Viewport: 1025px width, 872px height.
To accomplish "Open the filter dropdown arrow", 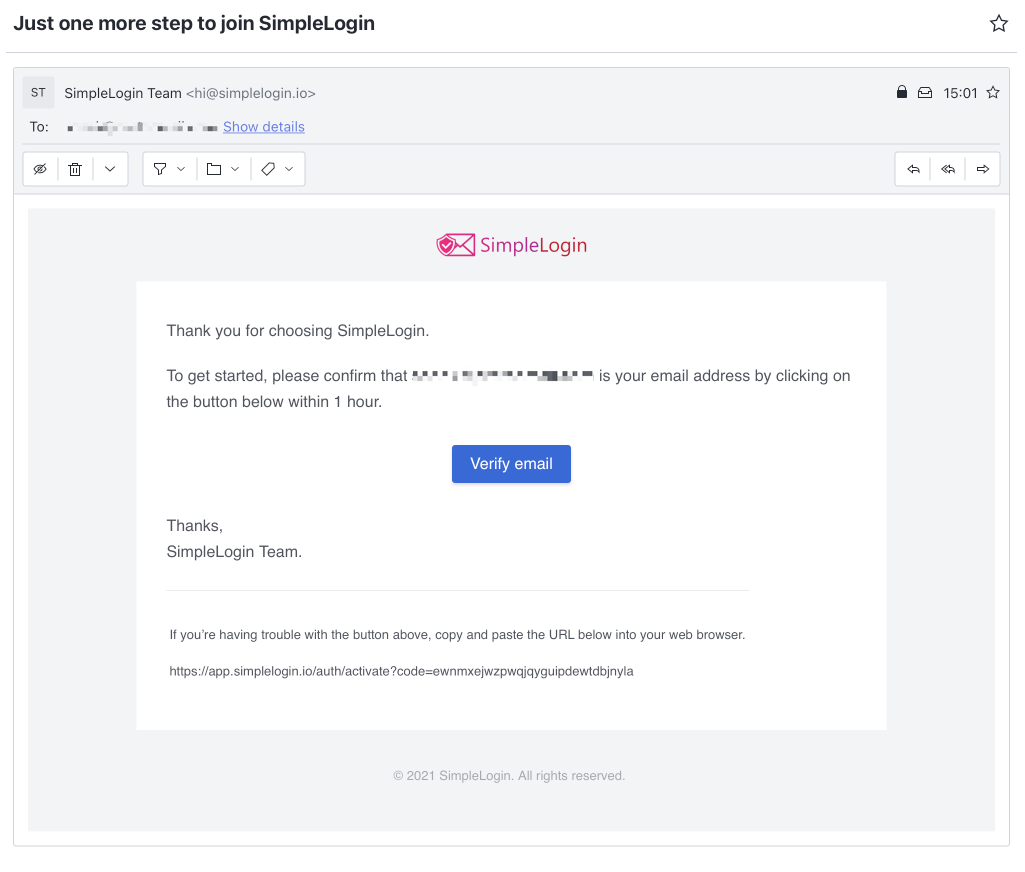I will tap(181, 169).
